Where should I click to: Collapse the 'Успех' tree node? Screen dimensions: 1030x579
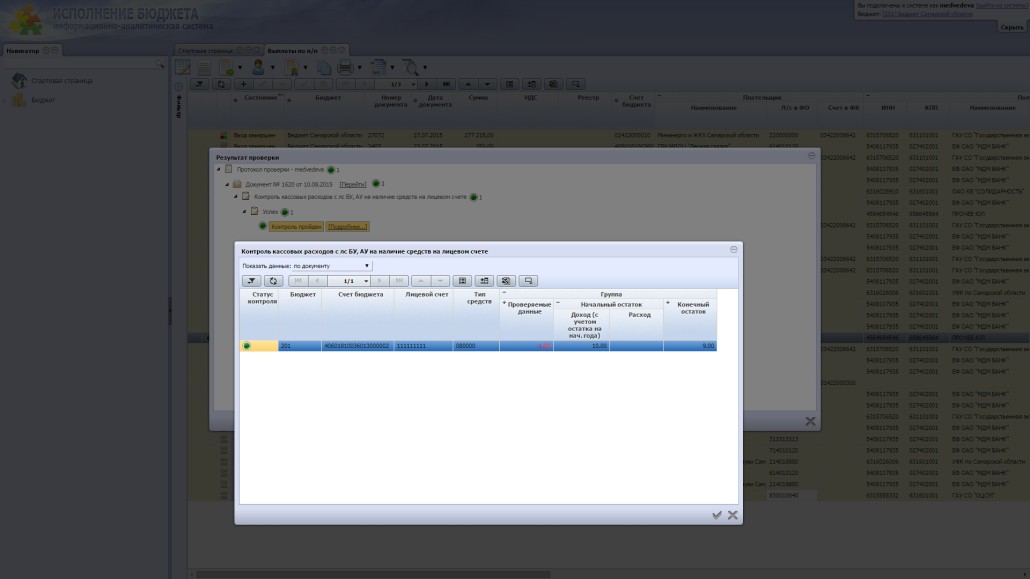coord(244,212)
